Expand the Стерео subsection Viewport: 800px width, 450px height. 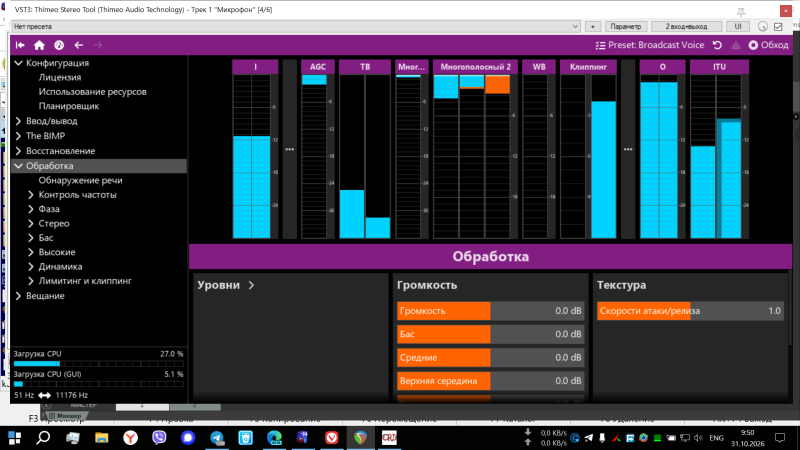pos(31,223)
